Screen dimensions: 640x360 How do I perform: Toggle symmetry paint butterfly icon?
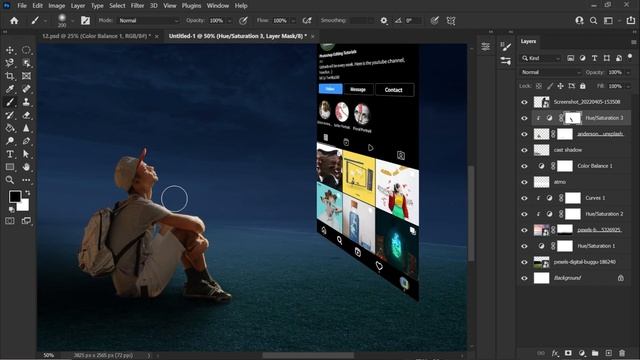pyautogui.click(x=451, y=20)
